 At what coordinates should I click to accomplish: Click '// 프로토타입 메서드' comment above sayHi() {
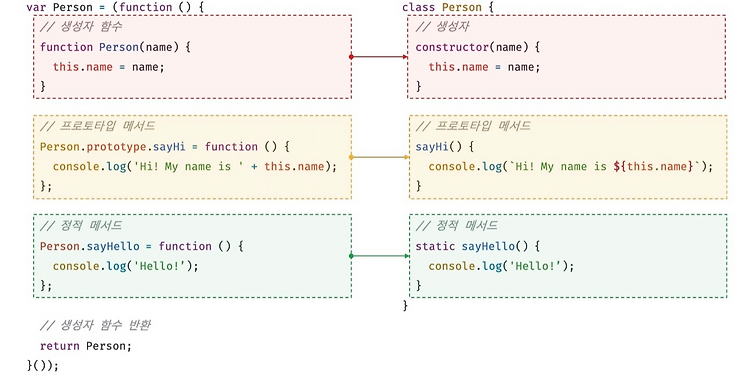point(473,126)
